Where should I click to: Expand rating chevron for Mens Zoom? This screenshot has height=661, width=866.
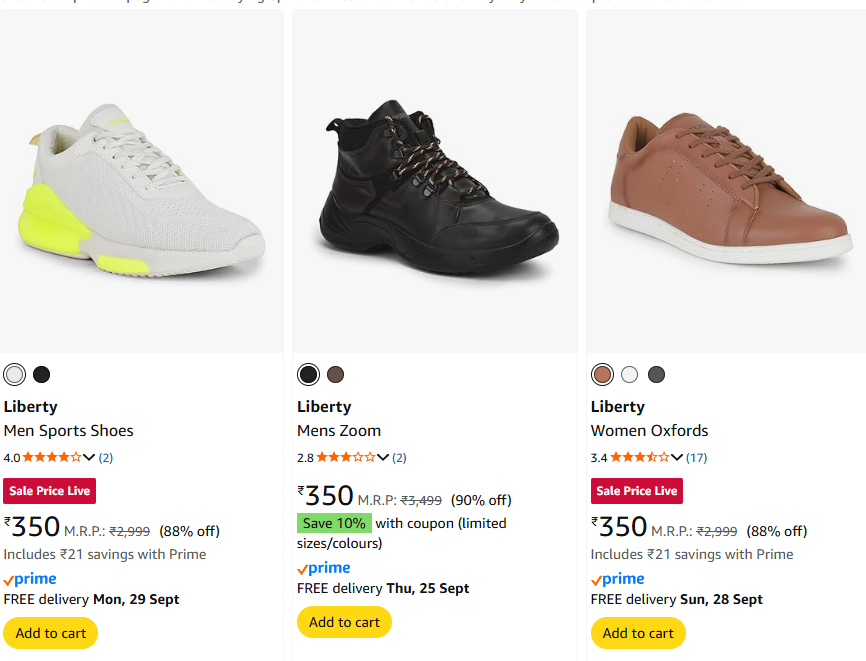383,458
